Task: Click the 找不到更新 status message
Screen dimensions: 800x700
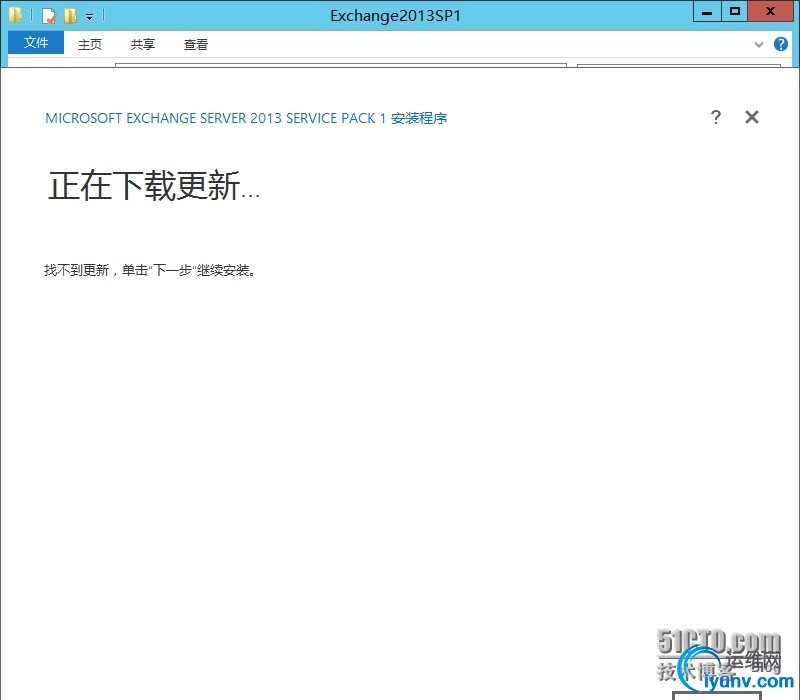Action: click(x=150, y=270)
